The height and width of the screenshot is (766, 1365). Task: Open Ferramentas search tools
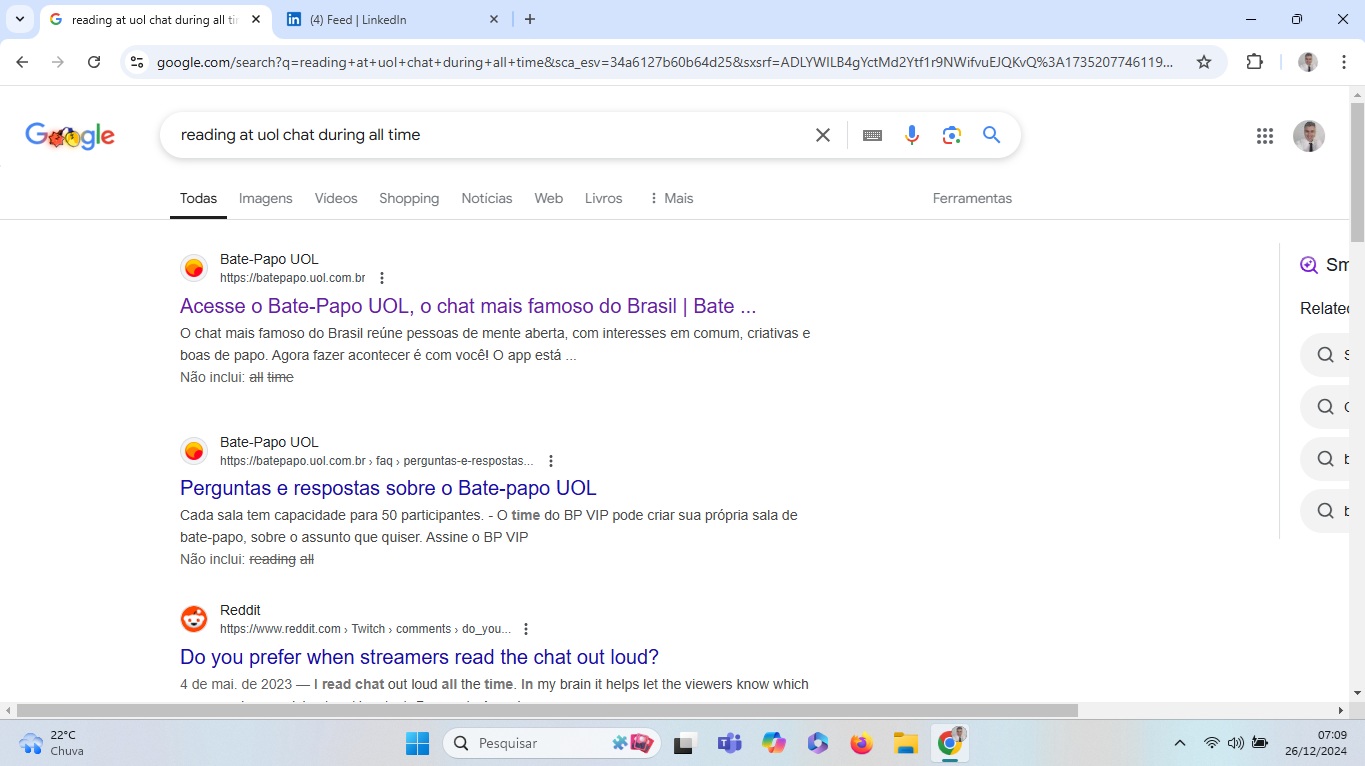coord(972,198)
